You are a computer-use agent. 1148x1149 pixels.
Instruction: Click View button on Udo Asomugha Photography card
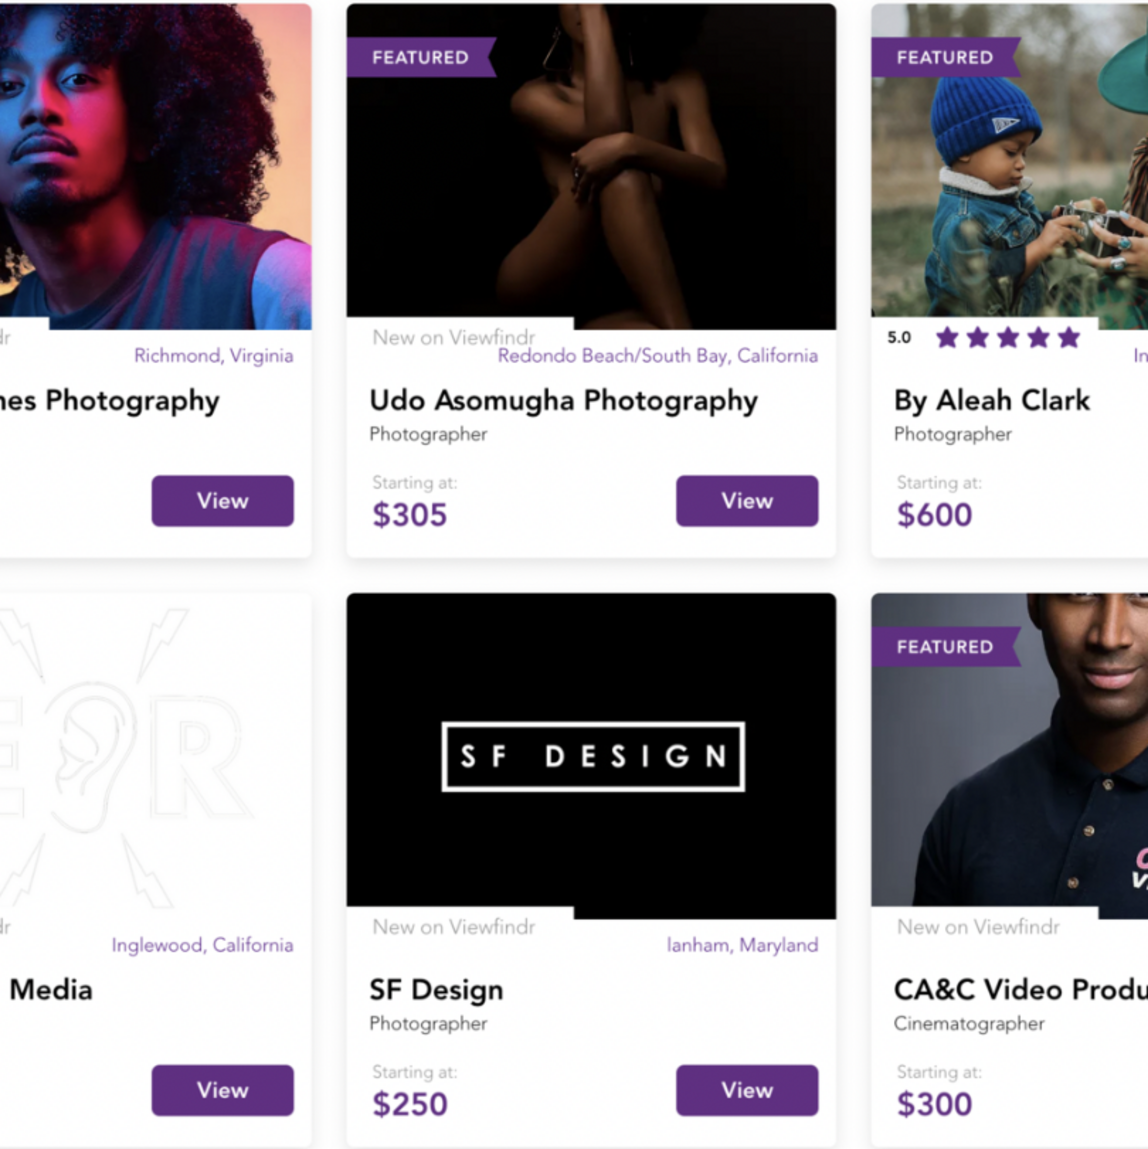pos(746,501)
